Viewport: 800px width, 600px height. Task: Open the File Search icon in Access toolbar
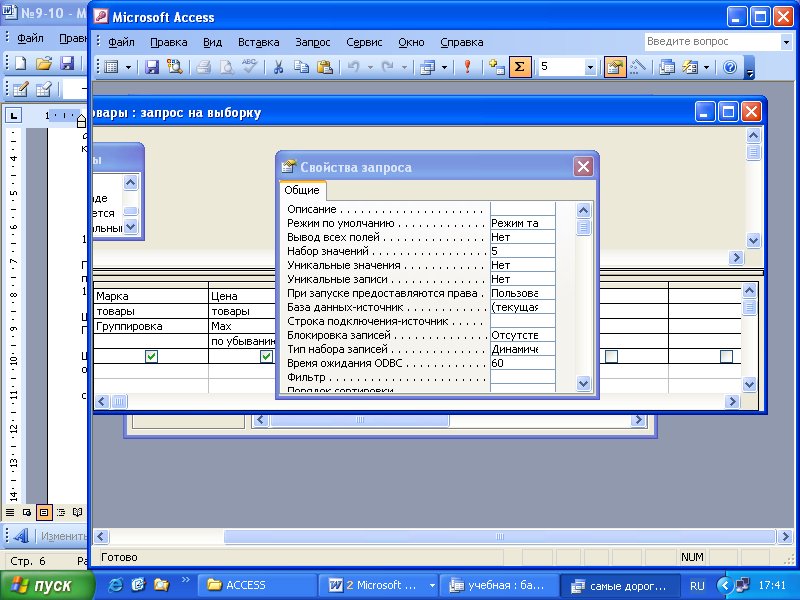[174, 67]
